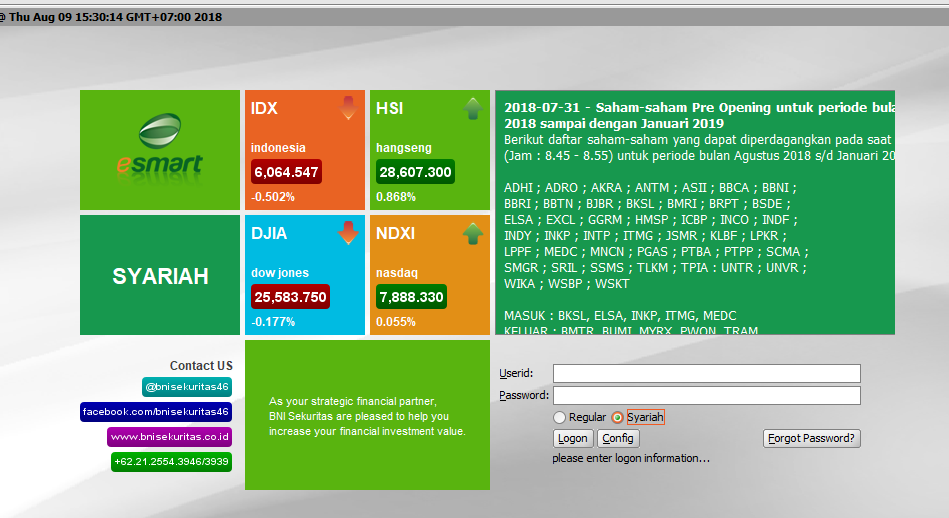
Task: Open facebook.com/bnisekuritas46 link
Action: [x=156, y=411]
